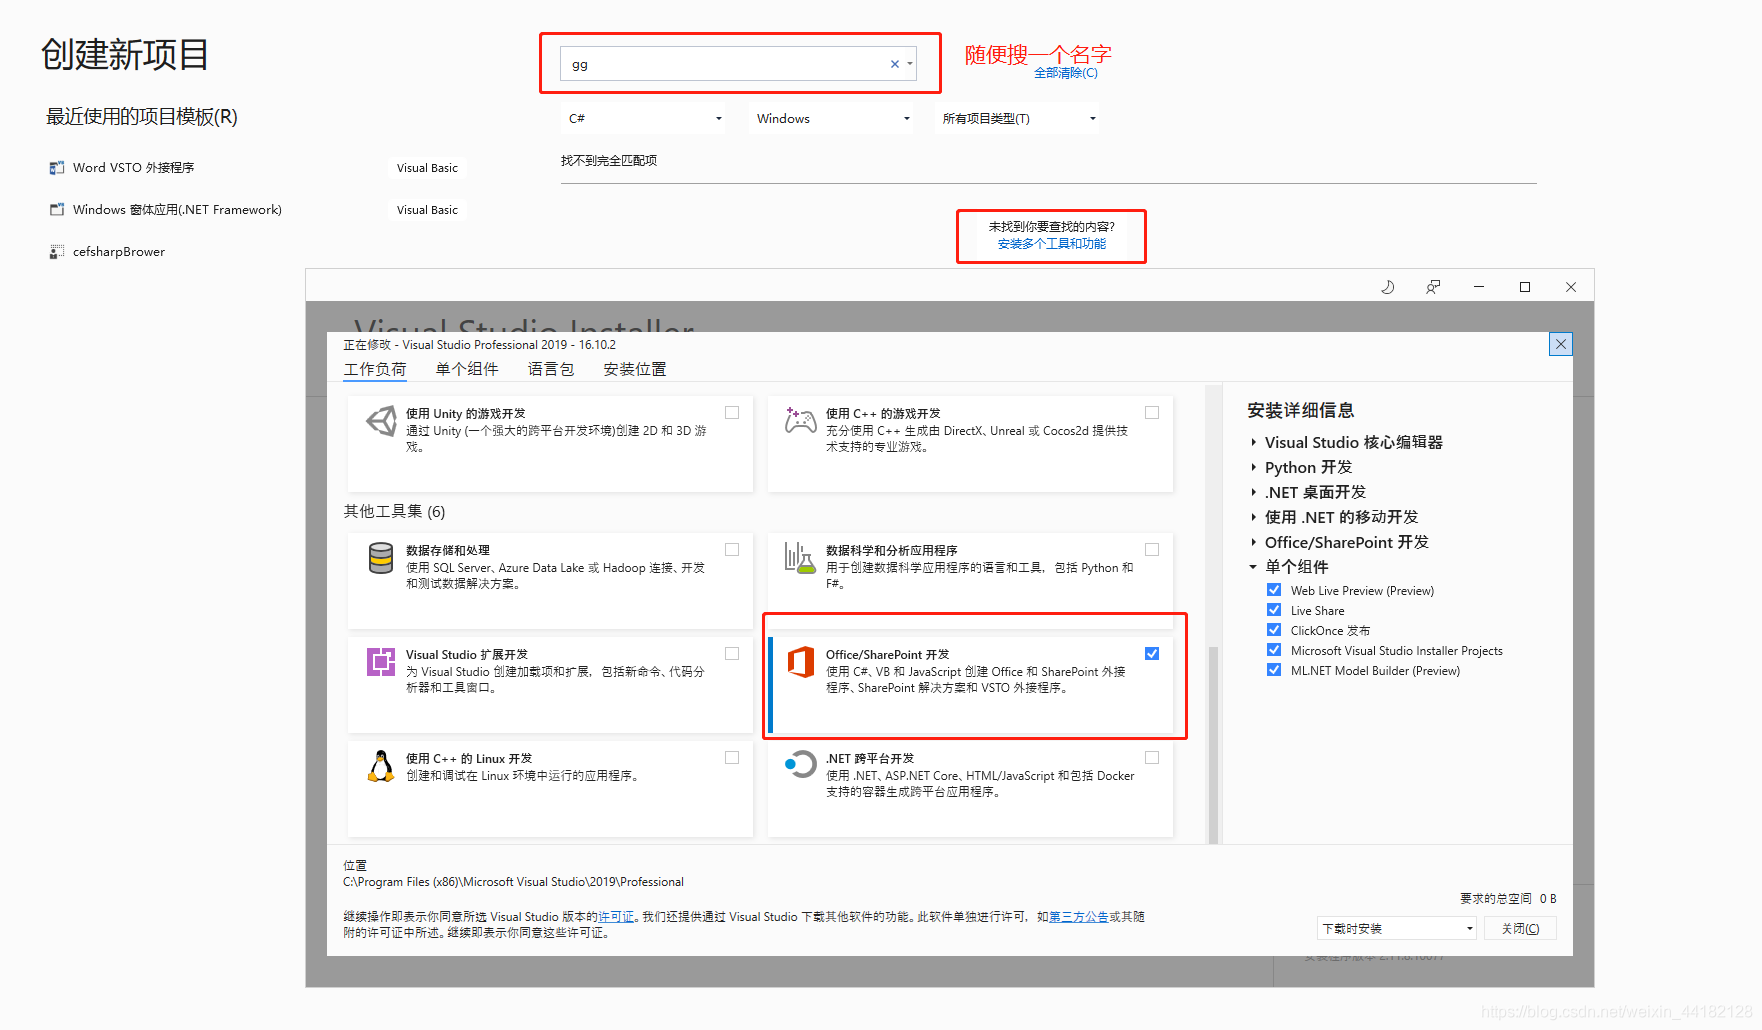Click the 安装多个工具和功能 link
1762x1030 pixels.
coord(1052,244)
